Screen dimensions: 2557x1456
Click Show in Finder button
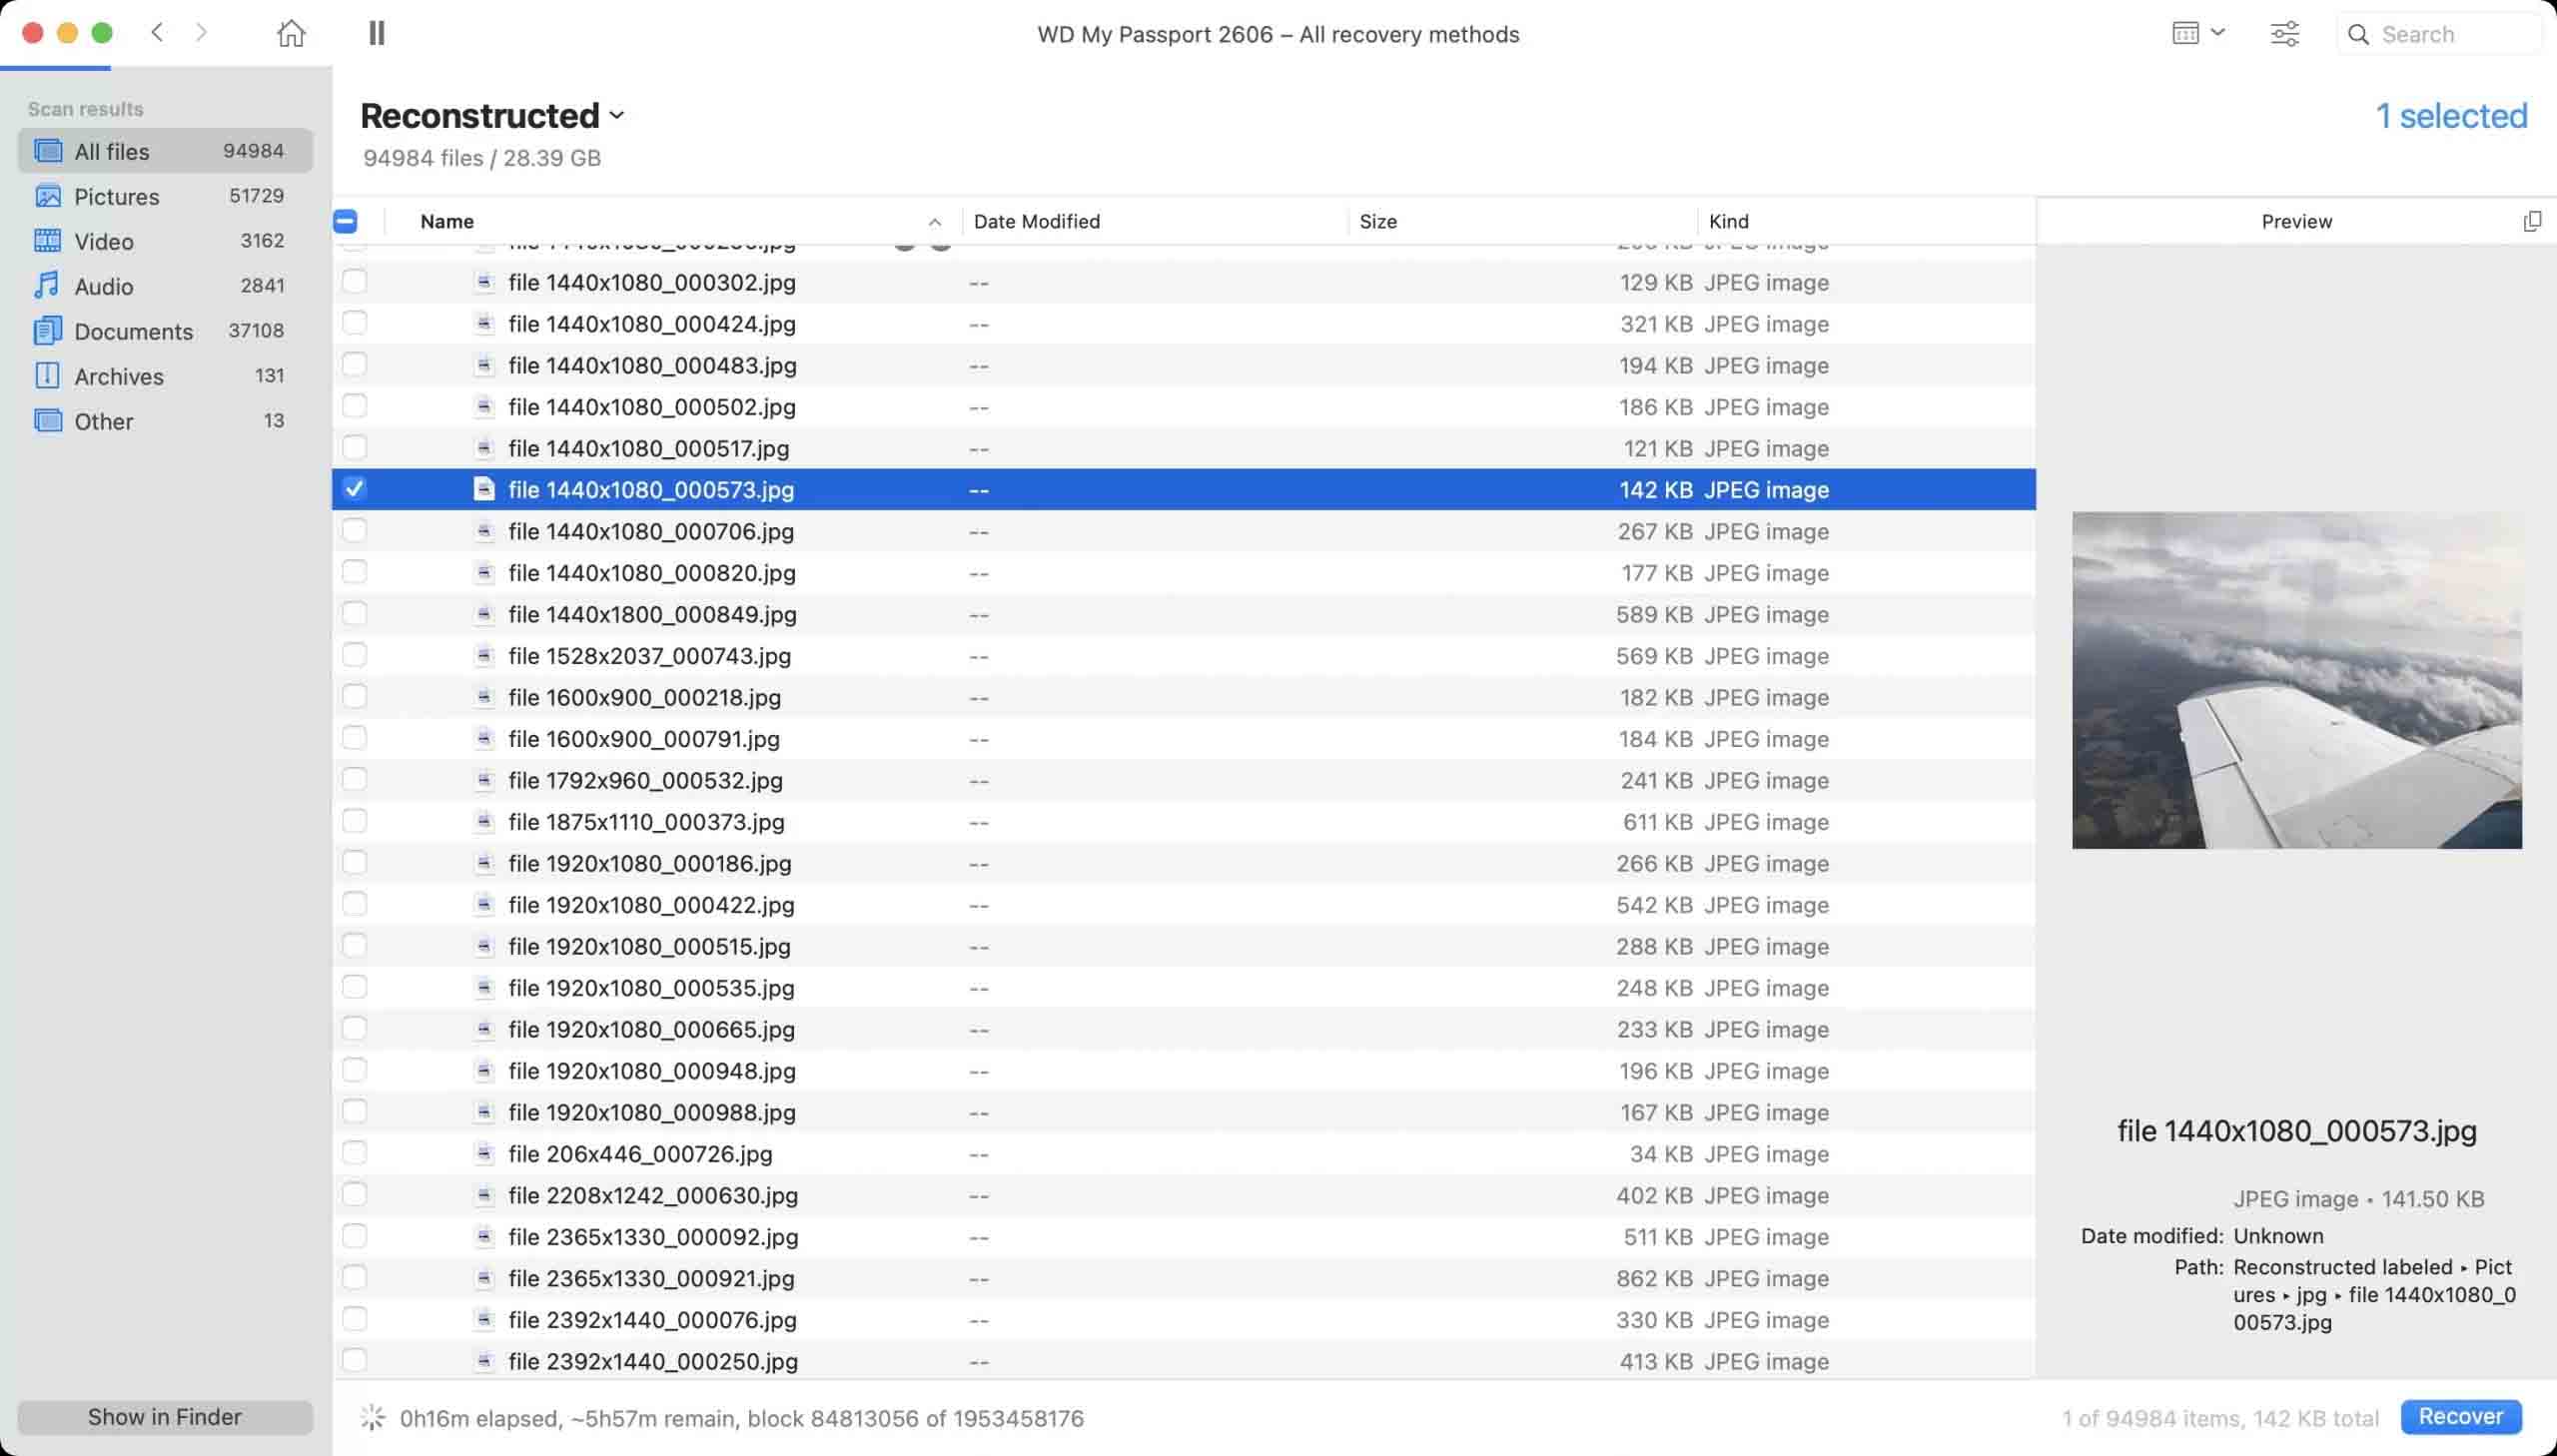click(x=165, y=1417)
